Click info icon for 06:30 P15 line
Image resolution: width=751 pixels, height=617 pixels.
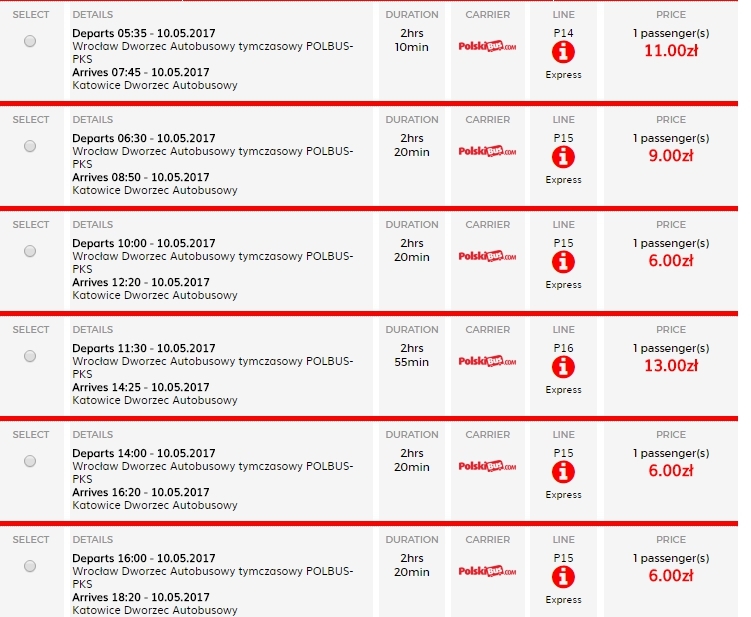point(563,157)
